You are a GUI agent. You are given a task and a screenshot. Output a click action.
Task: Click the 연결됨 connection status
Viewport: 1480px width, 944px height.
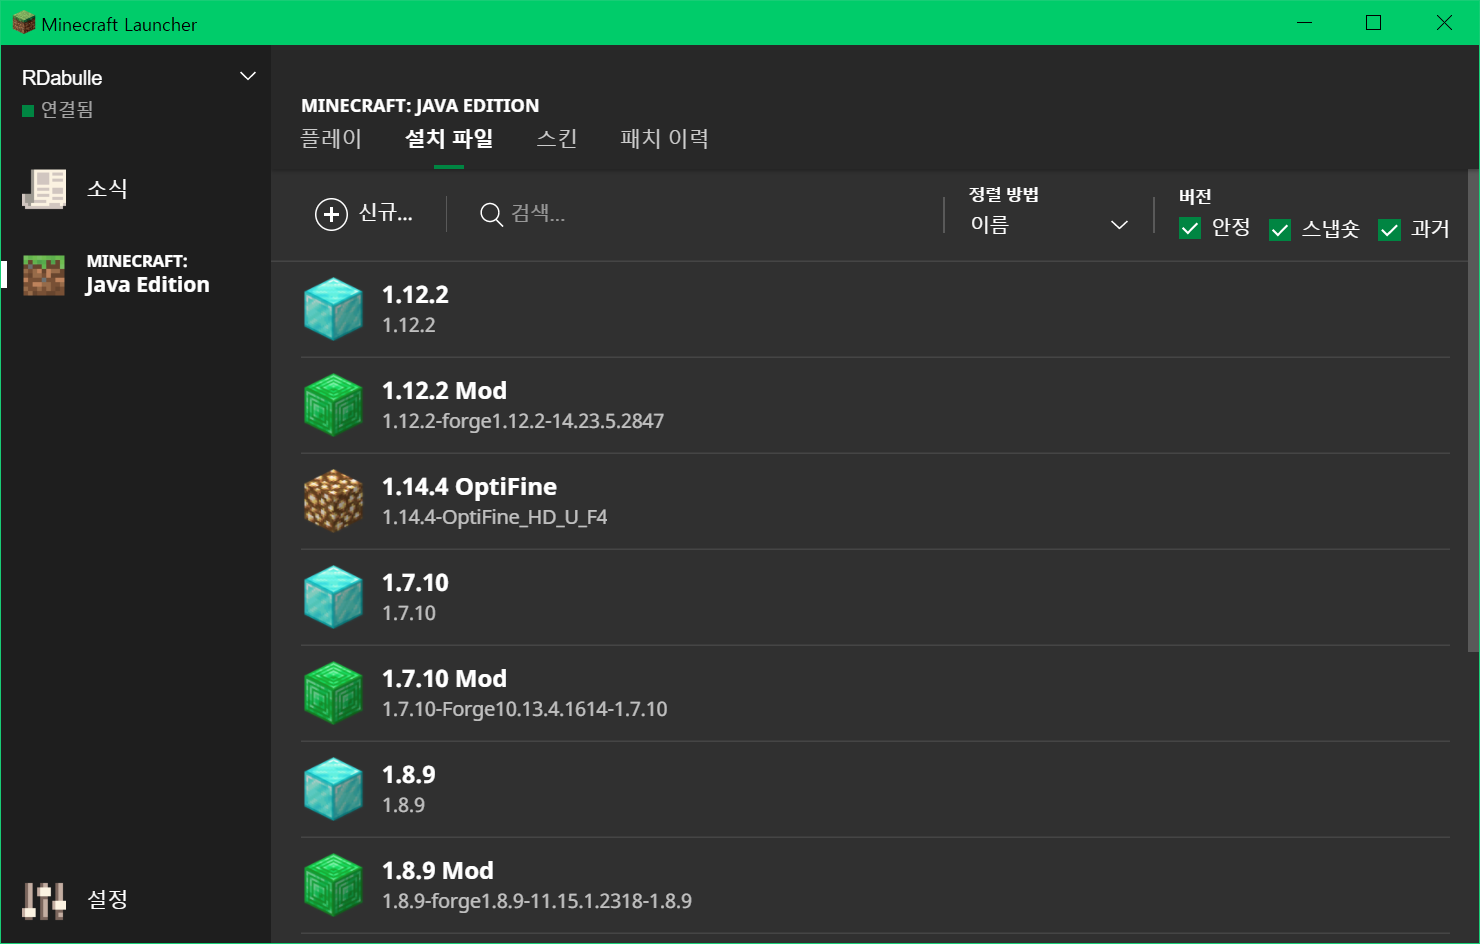58,110
